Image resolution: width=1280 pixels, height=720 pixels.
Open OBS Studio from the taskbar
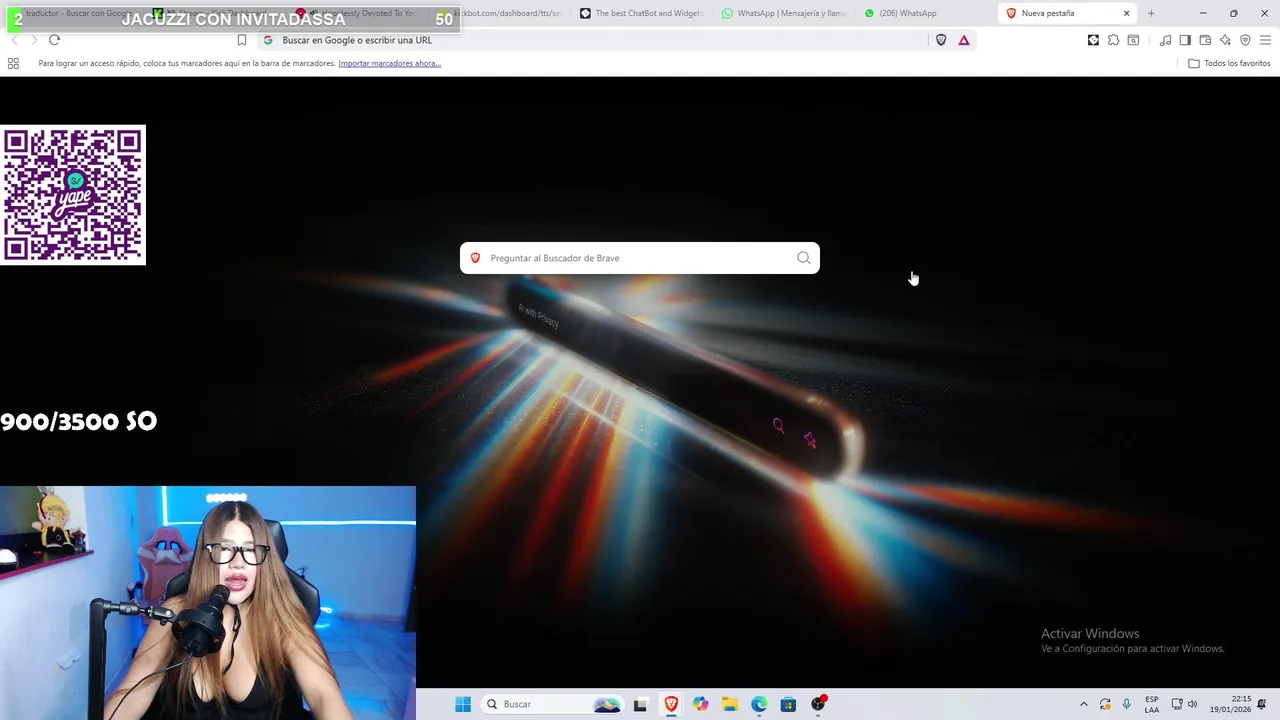pos(818,704)
